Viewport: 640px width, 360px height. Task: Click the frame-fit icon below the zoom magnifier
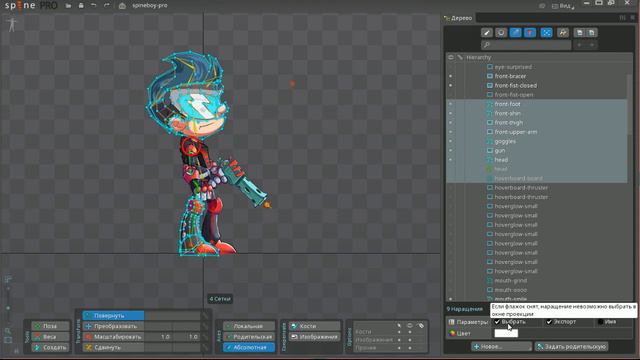click(8, 340)
